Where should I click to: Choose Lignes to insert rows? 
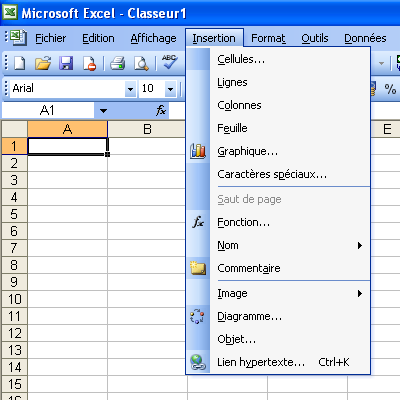[x=278, y=82]
